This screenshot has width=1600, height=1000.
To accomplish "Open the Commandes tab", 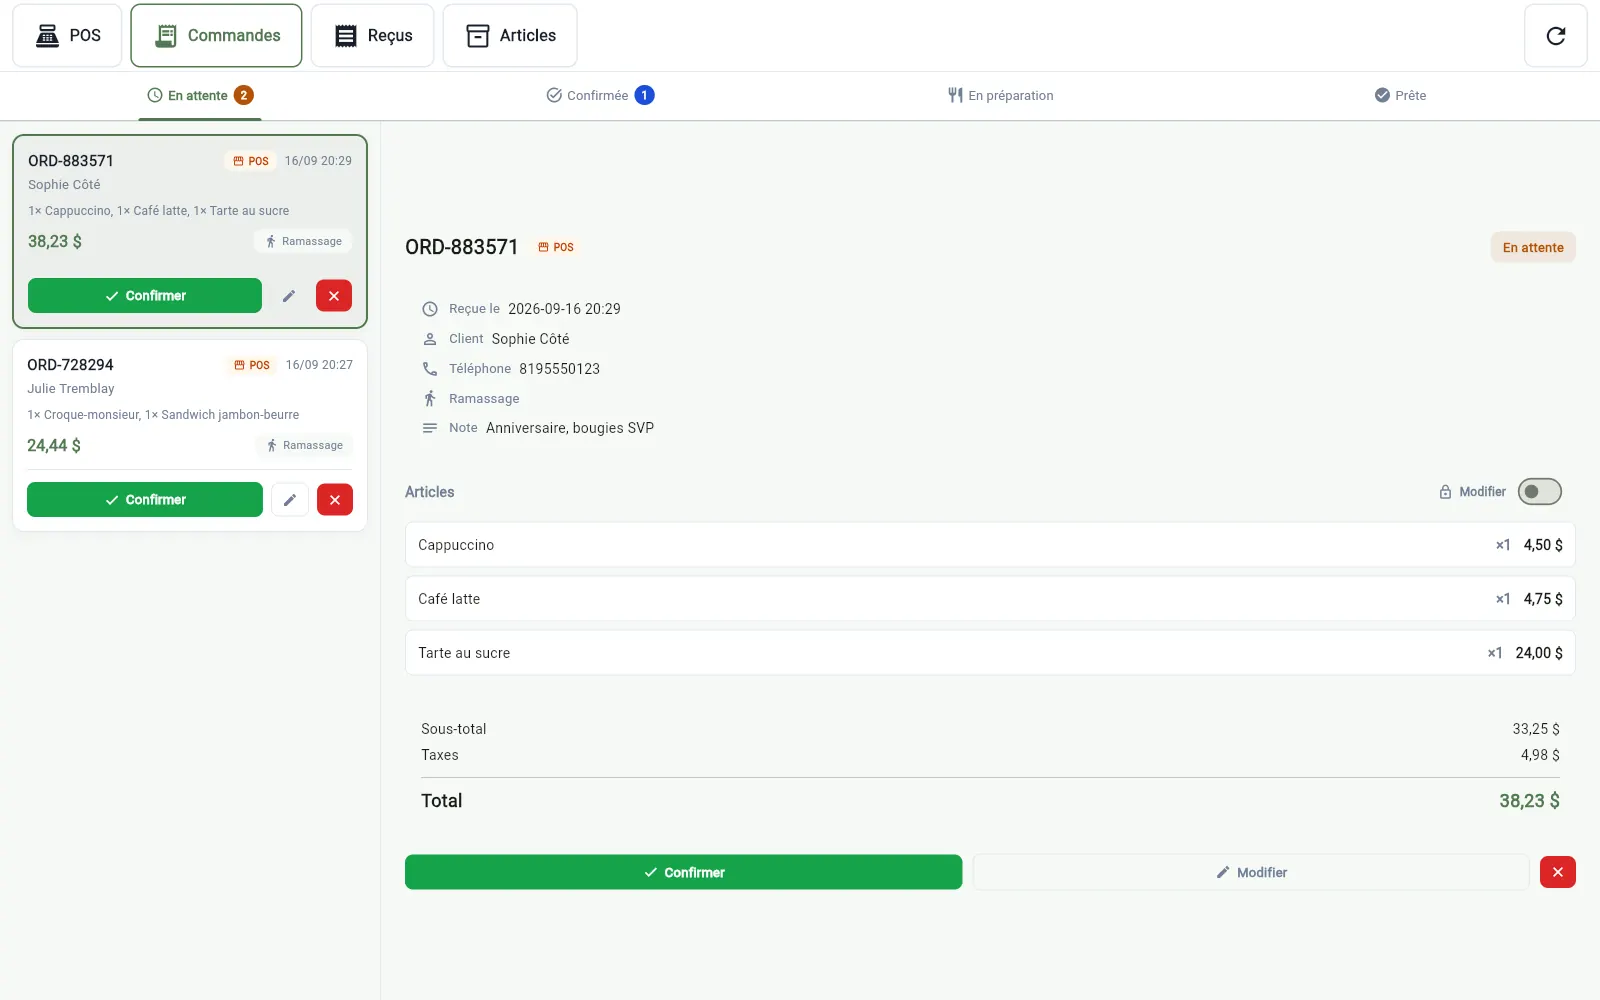I will click(216, 36).
